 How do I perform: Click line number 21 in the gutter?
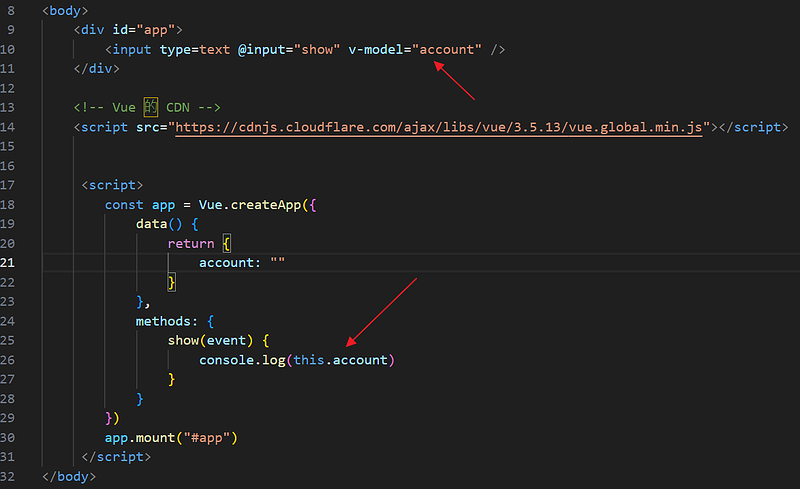[x=19, y=262]
